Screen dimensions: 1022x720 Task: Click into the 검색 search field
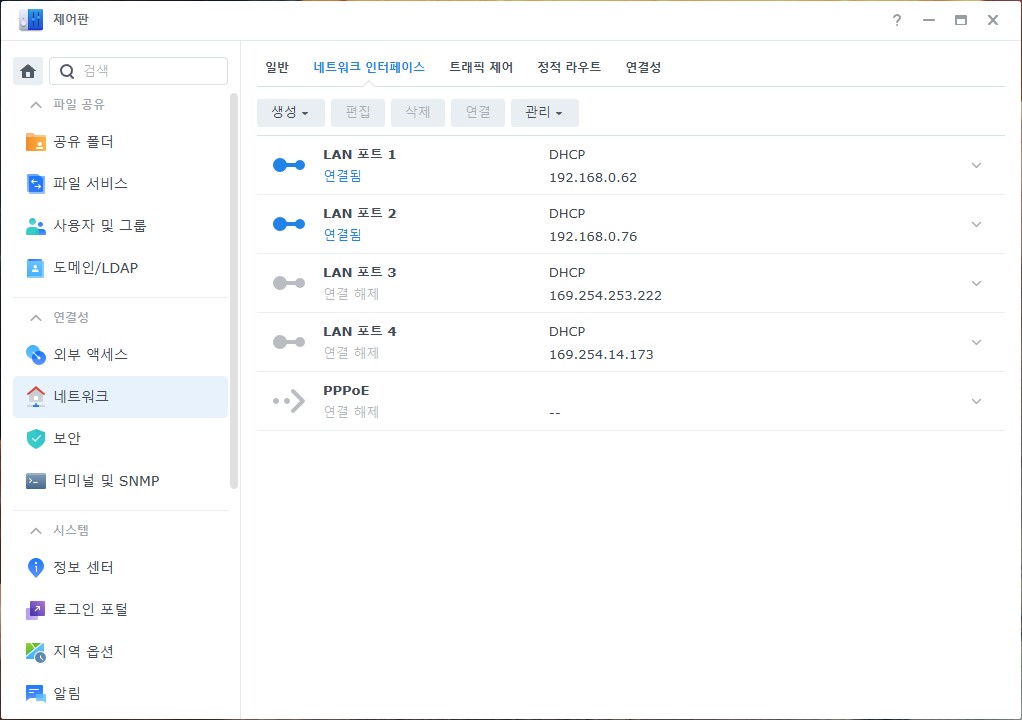139,71
